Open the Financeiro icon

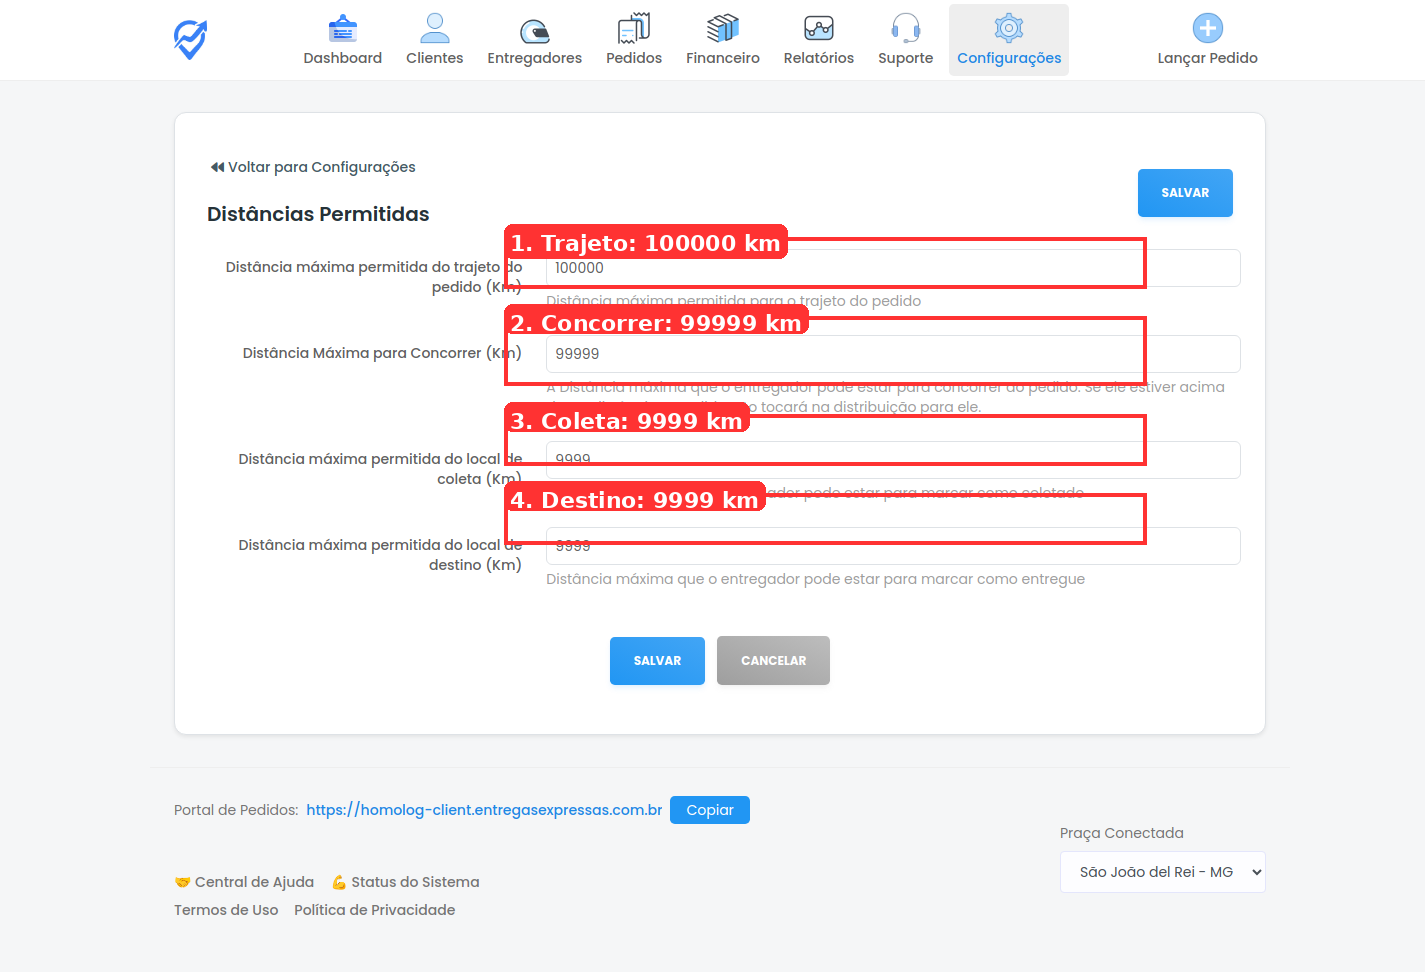722,28
